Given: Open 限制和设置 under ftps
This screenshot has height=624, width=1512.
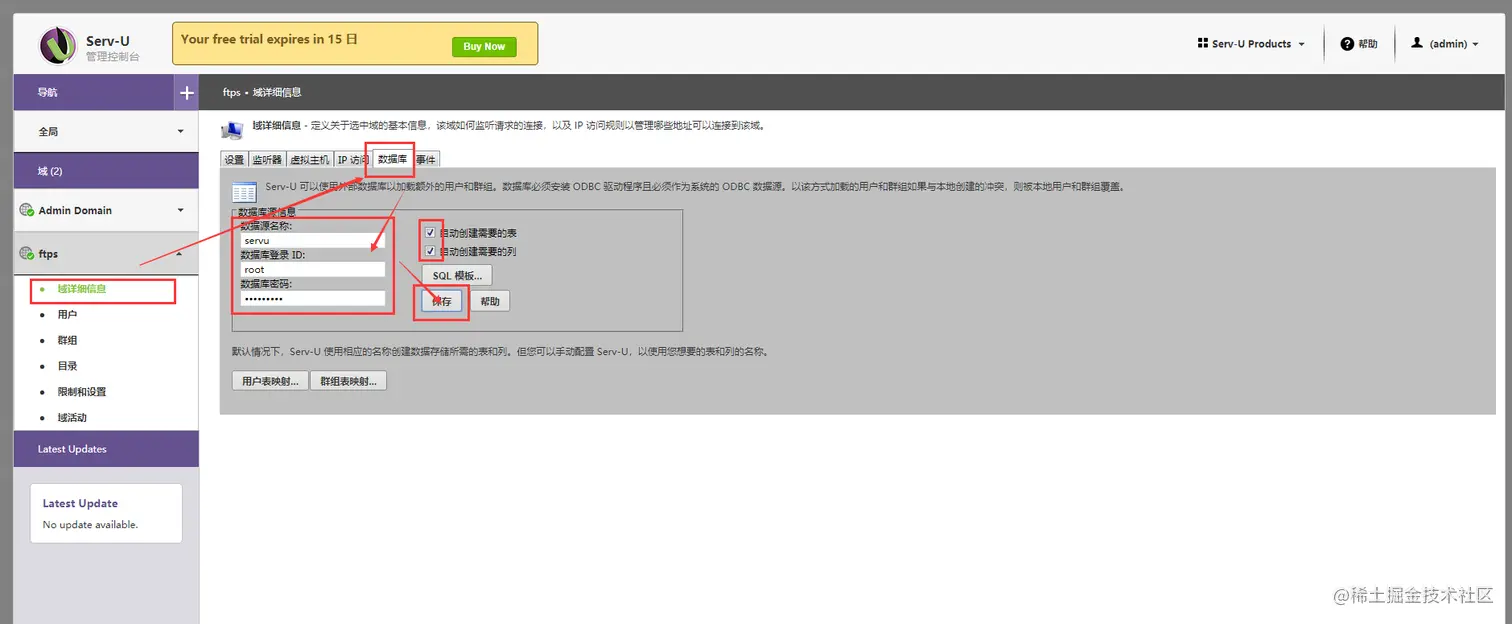Looking at the screenshot, I should pyautogui.click(x=82, y=392).
